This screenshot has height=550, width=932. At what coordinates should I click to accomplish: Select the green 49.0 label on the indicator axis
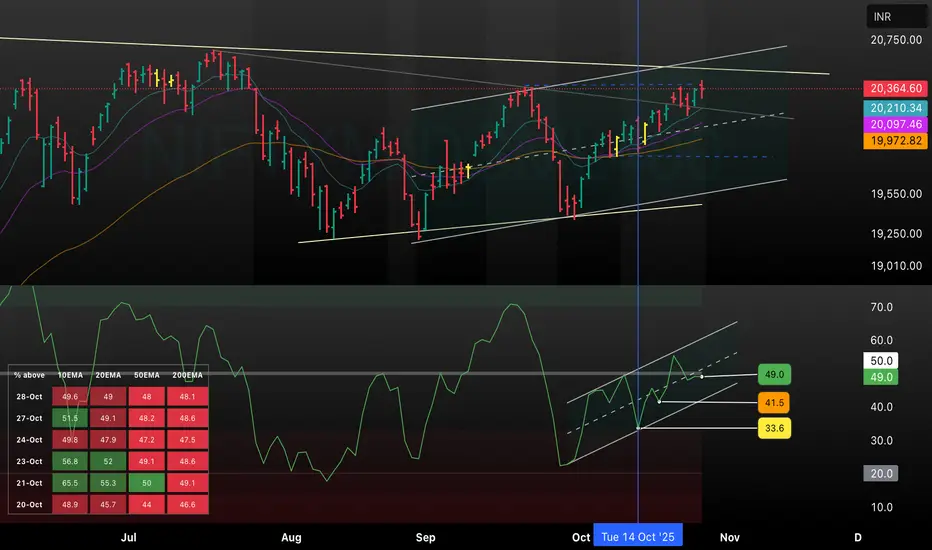[881, 377]
